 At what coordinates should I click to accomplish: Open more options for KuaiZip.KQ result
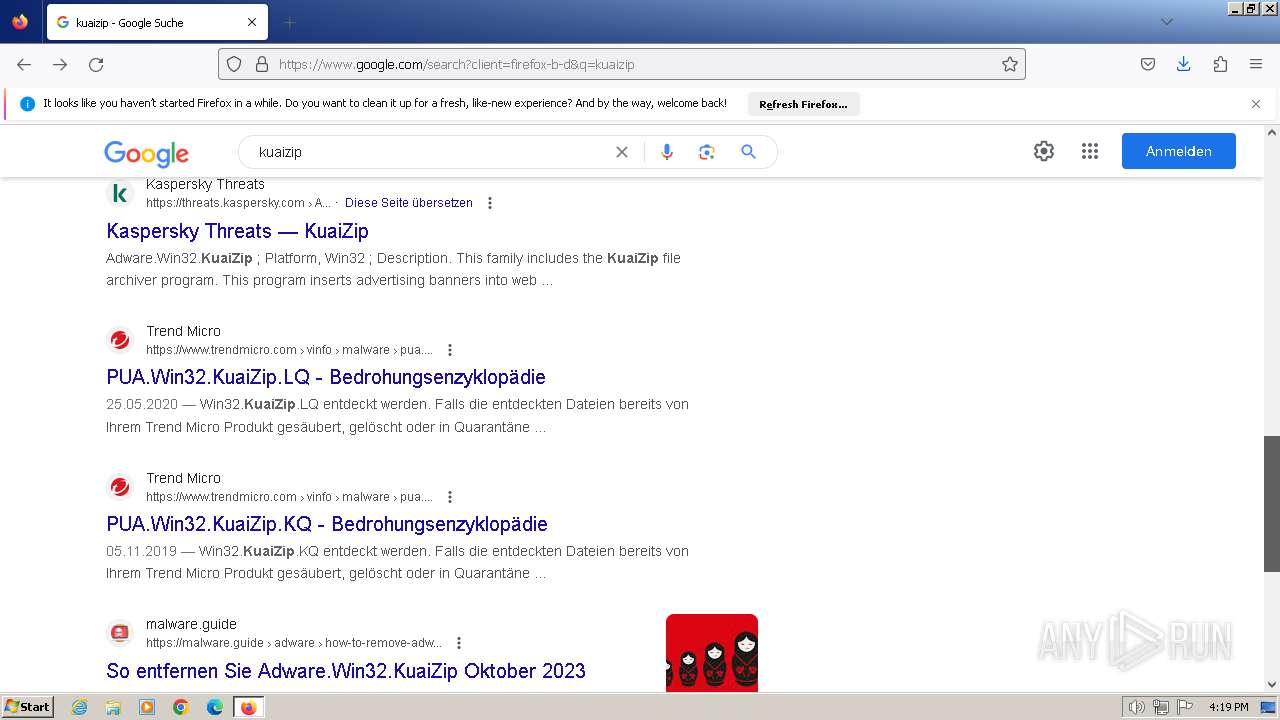[x=450, y=497]
